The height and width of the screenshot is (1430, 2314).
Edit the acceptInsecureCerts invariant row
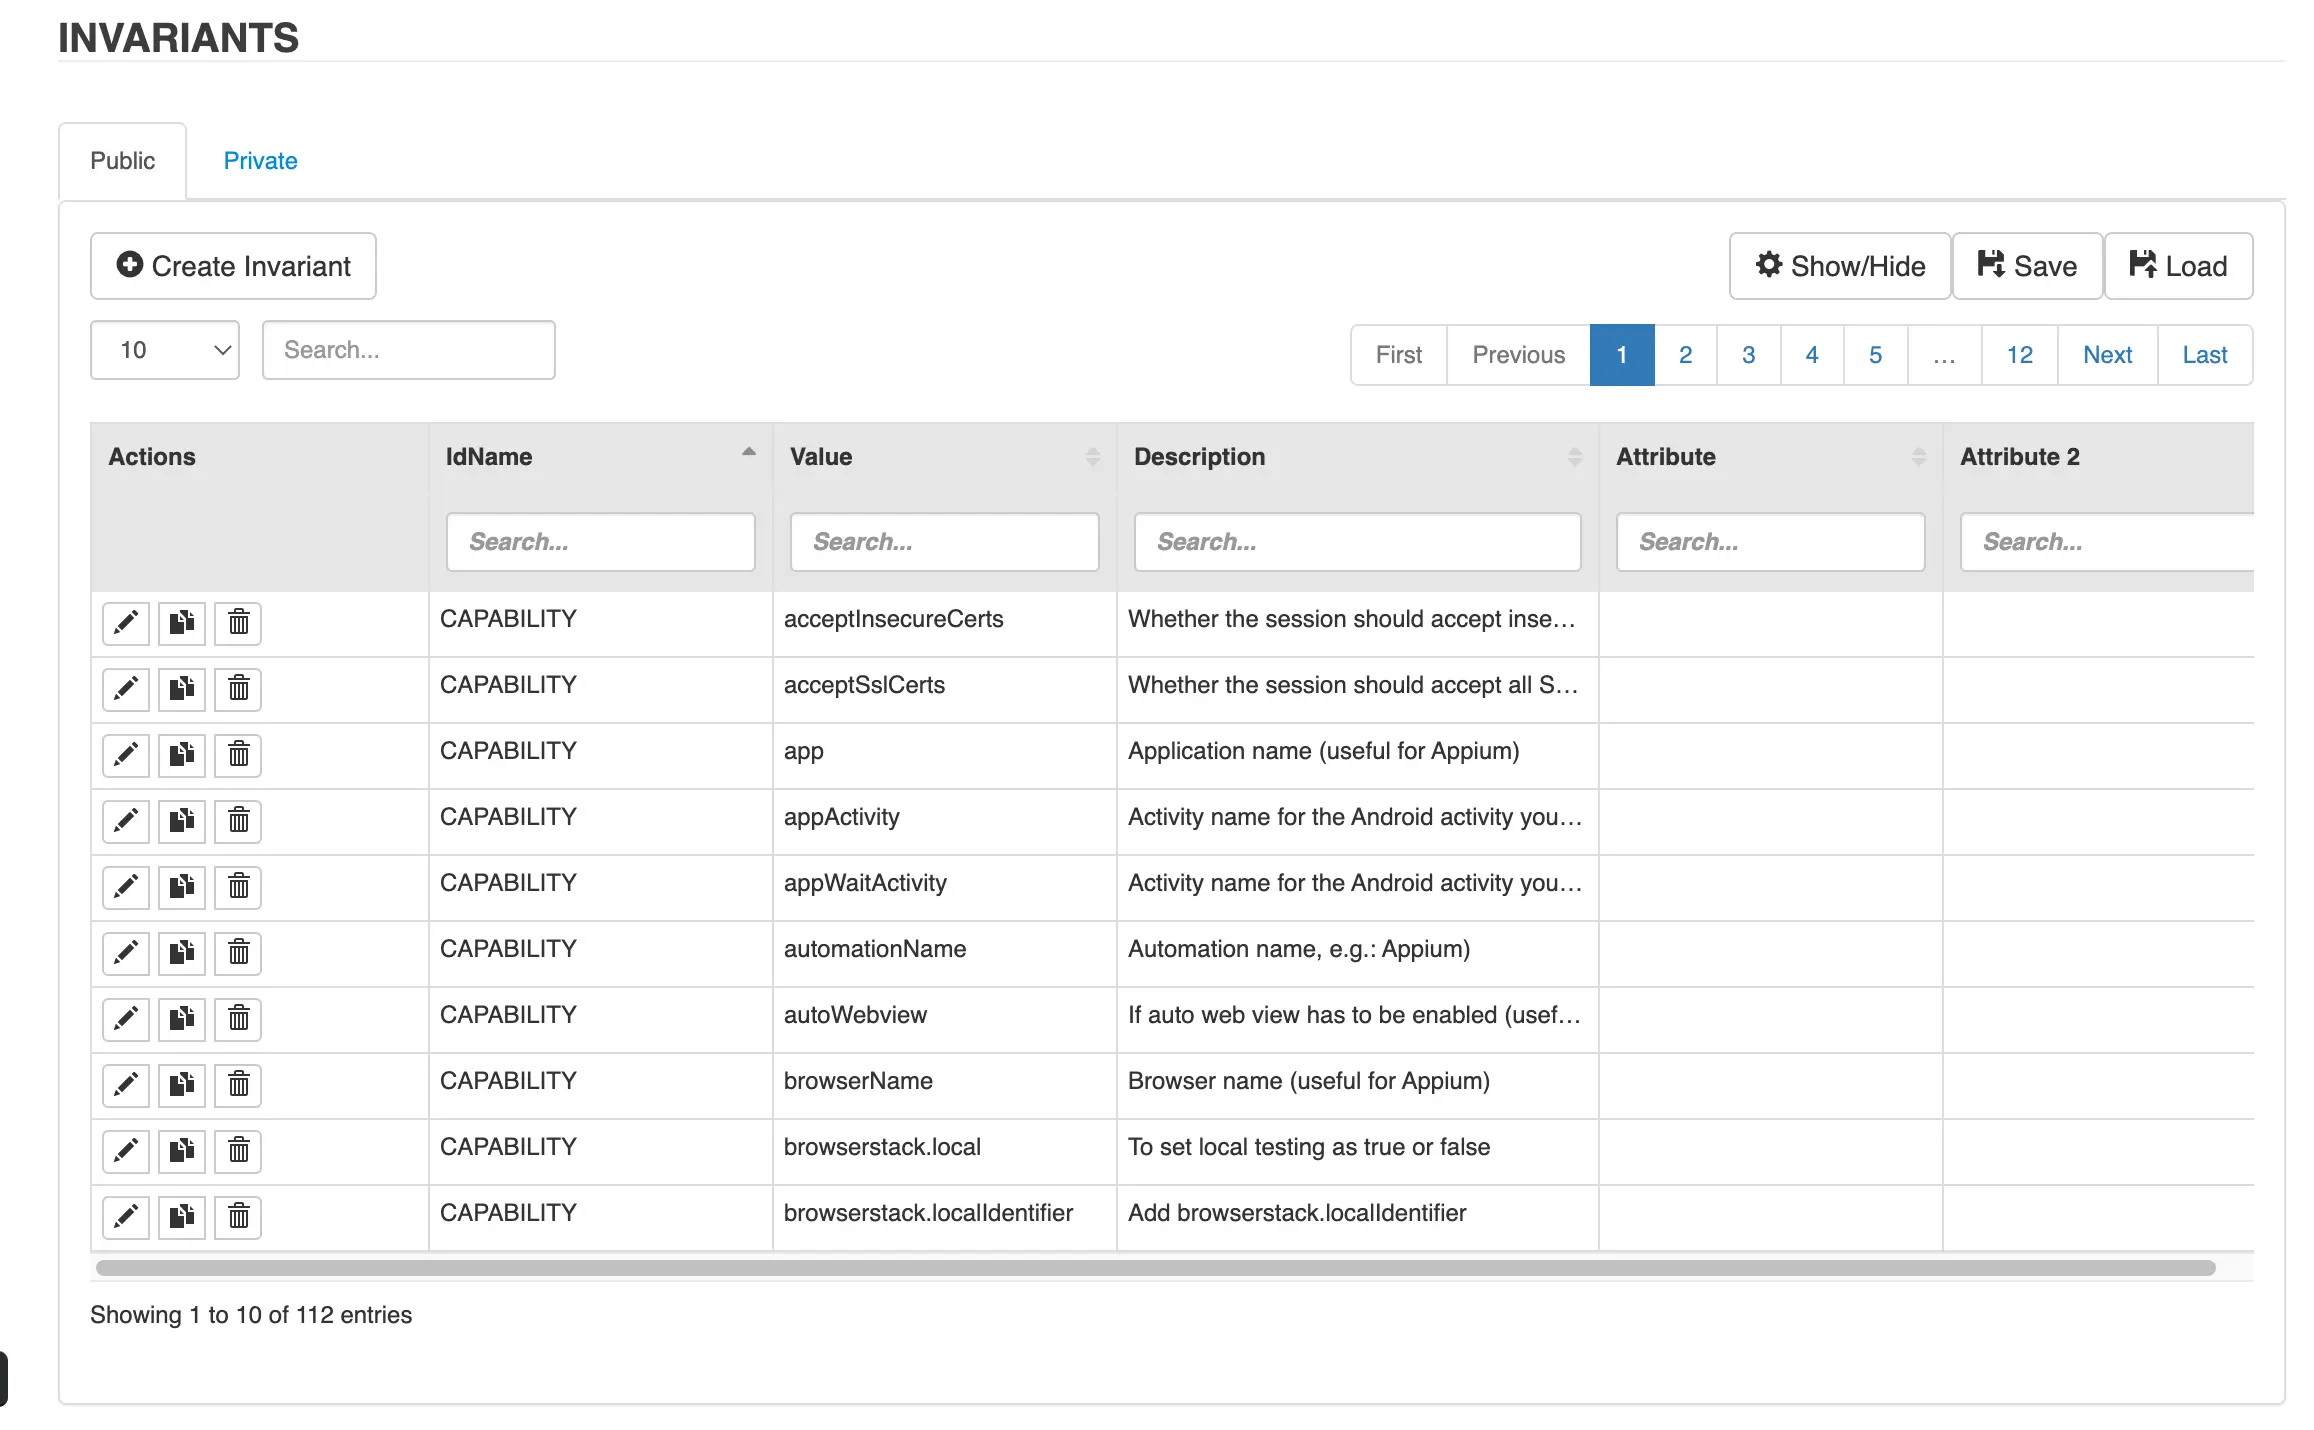pos(126,623)
